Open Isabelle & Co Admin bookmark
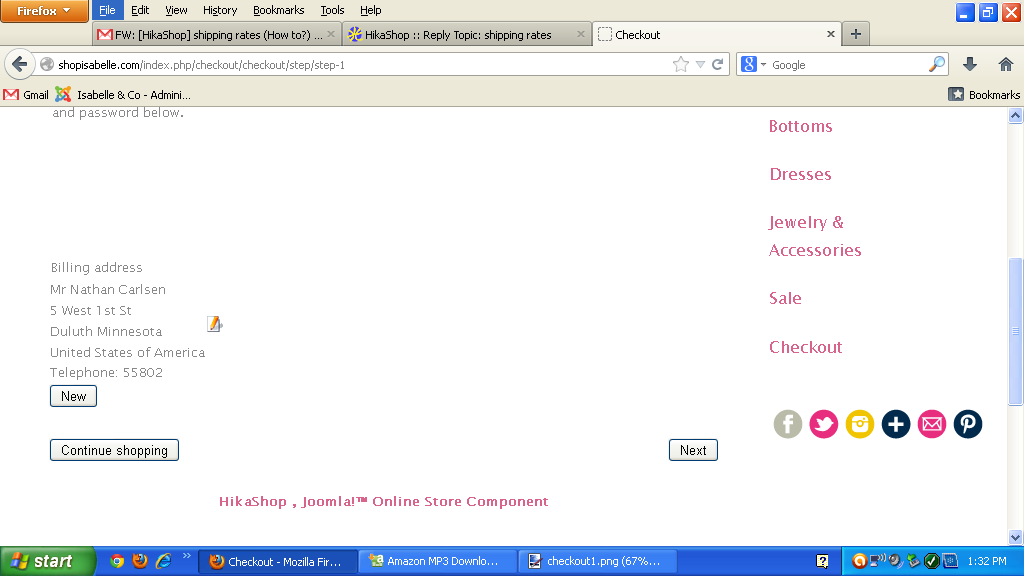Screen dimensions: 1024x576 coord(123,95)
